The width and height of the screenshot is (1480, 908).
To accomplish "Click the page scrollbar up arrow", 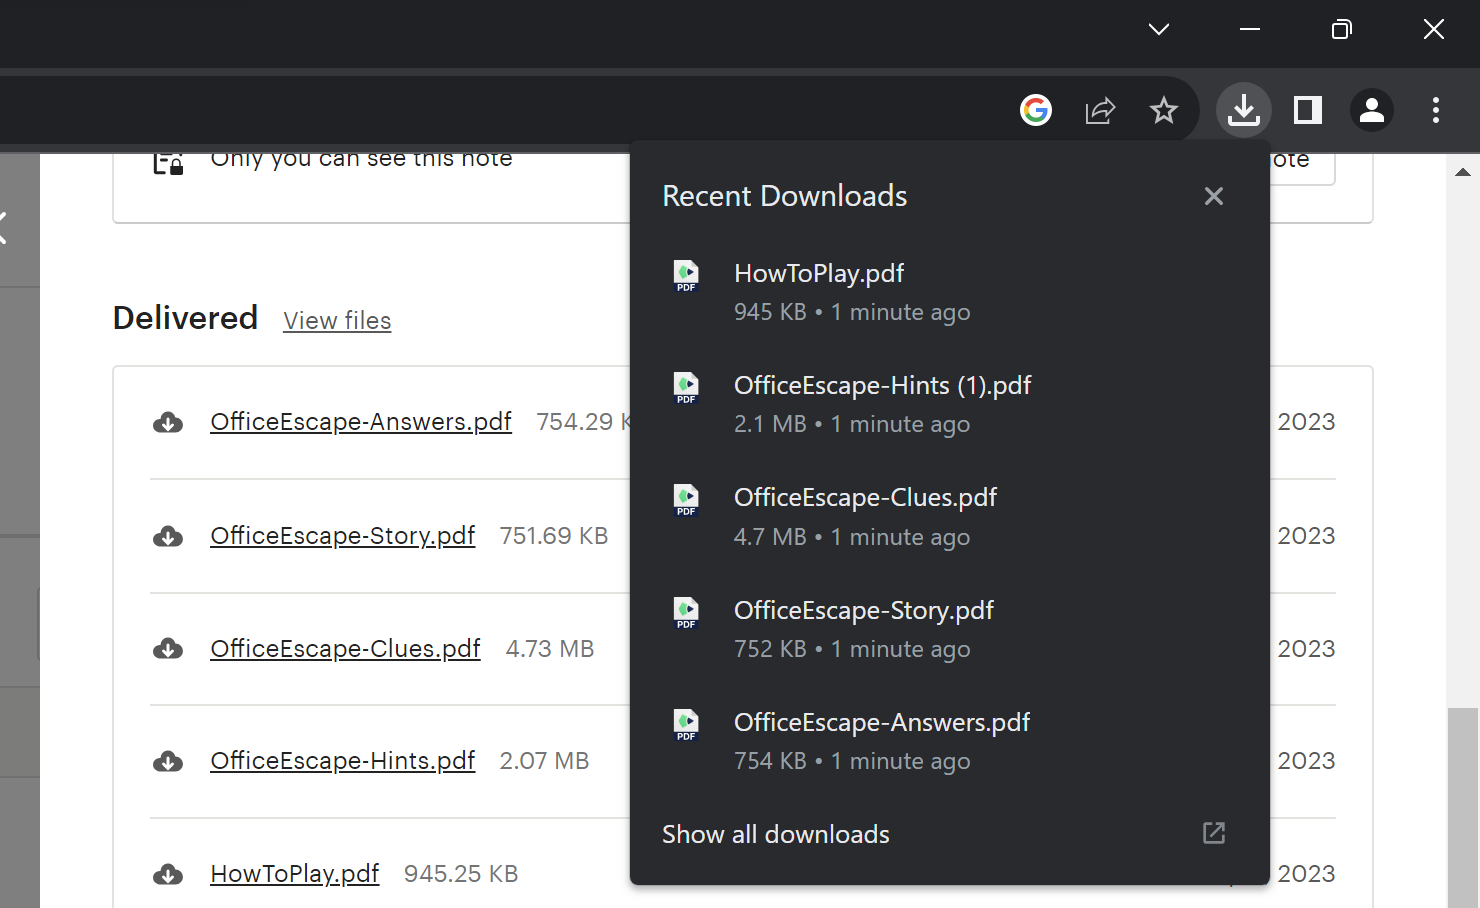I will (1463, 172).
